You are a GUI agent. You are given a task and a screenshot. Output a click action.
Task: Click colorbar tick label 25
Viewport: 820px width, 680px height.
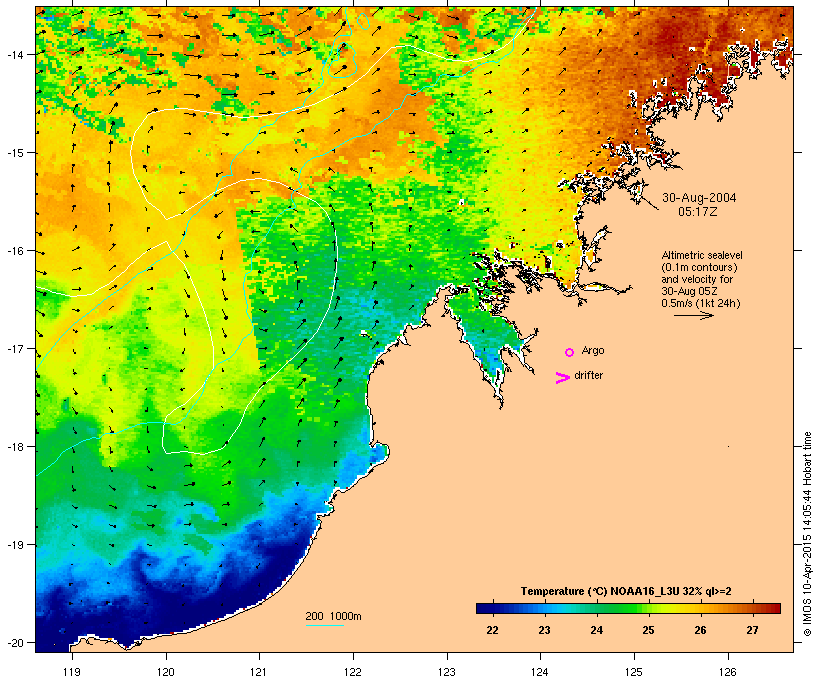648,630
